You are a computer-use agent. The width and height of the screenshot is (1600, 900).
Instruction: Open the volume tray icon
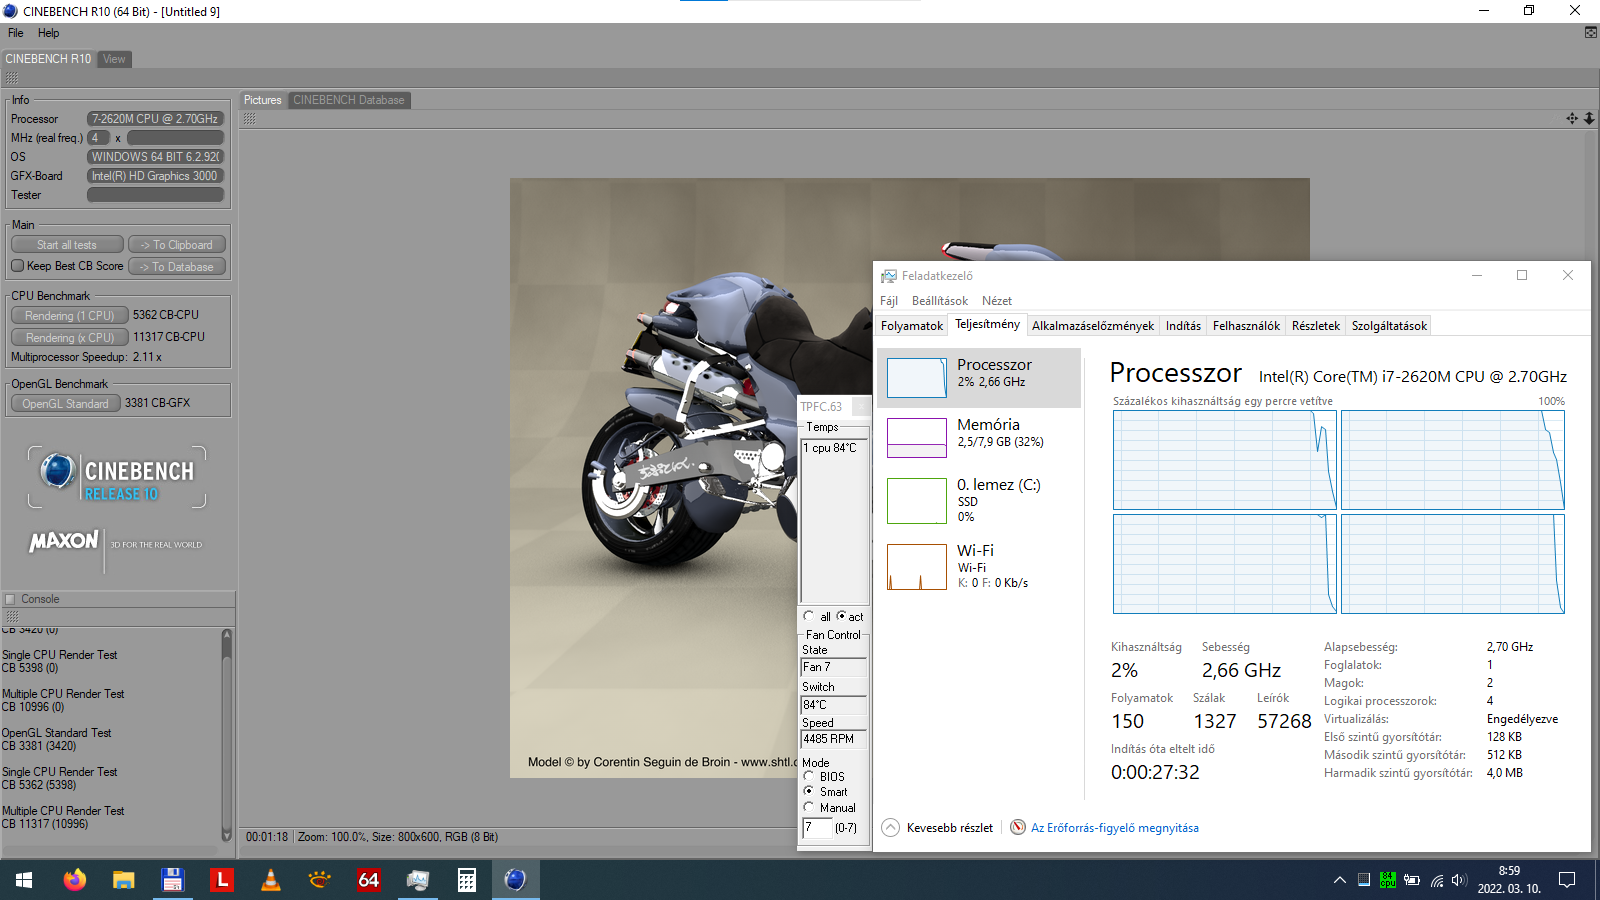[x=1459, y=880]
